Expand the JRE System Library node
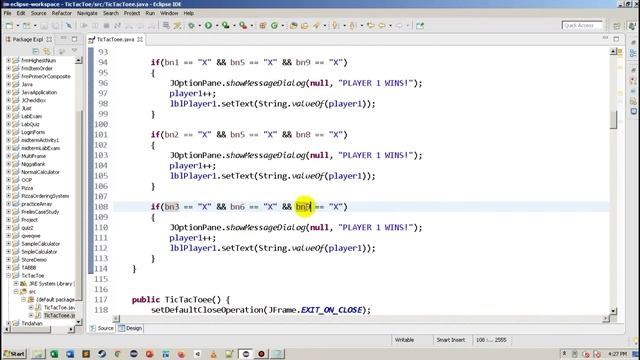This screenshot has height=360, width=640. tap(16, 283)
